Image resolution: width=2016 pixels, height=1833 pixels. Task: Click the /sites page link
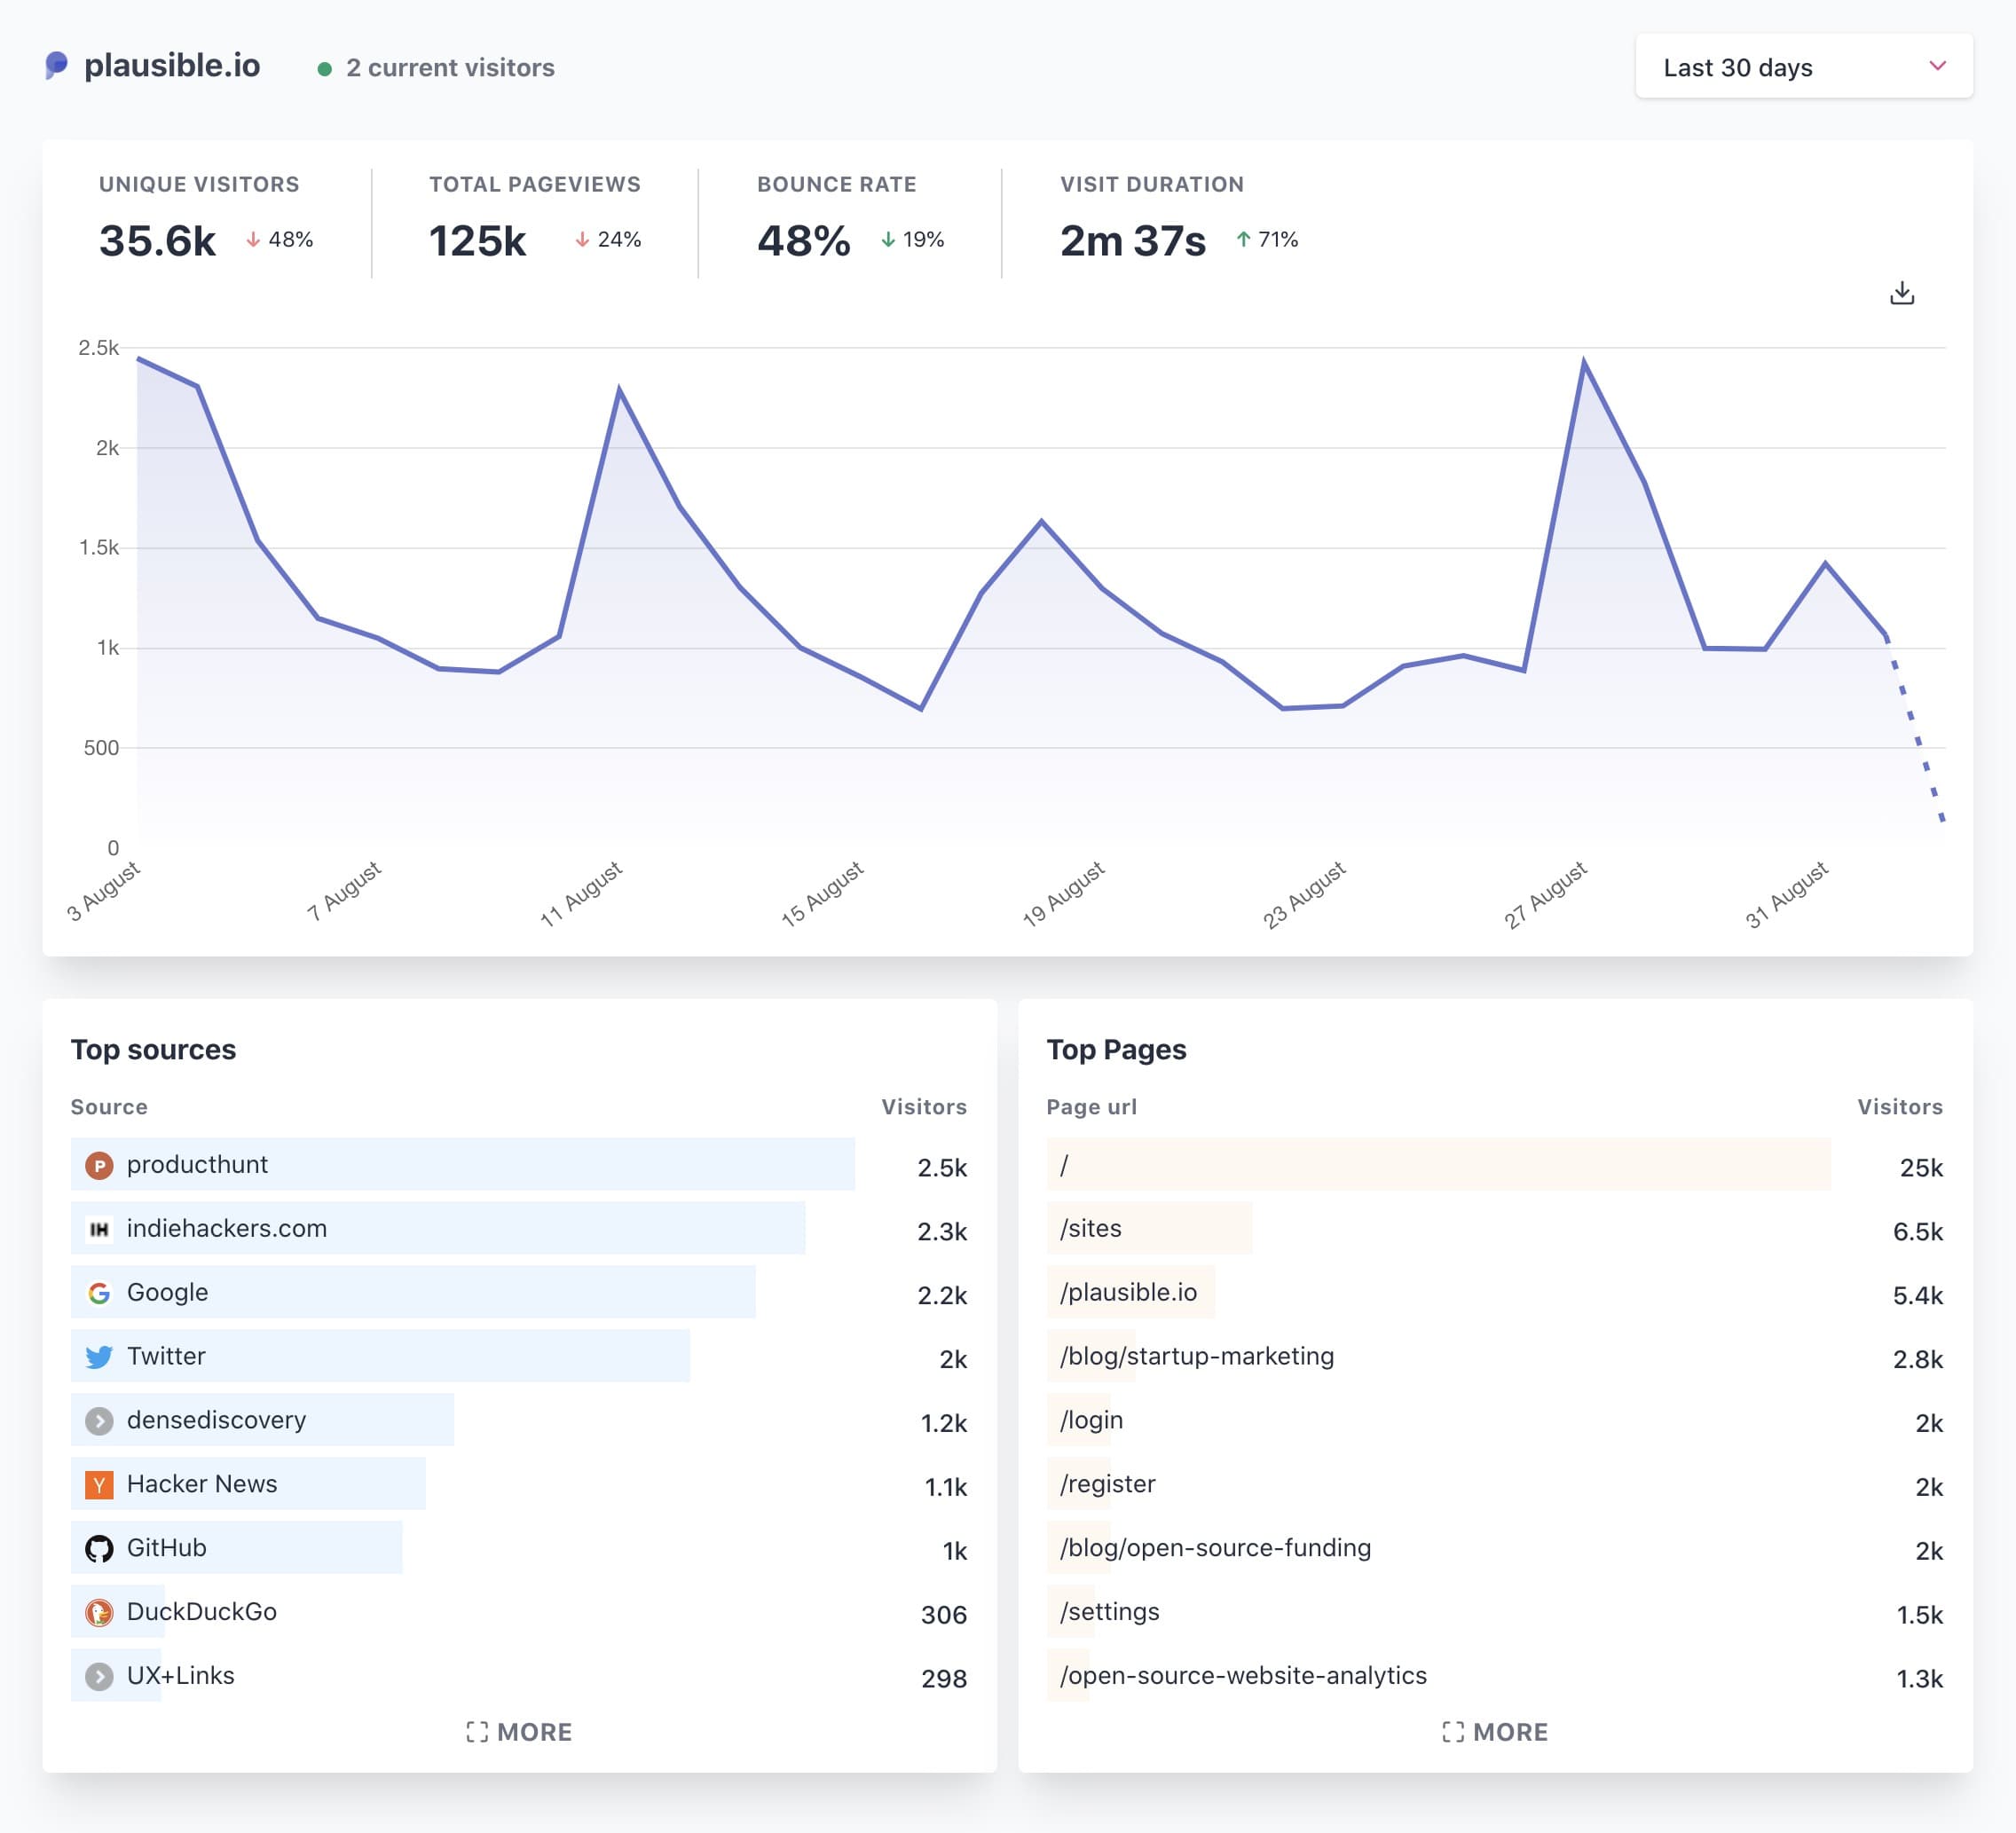(x=1090, y=1229)
